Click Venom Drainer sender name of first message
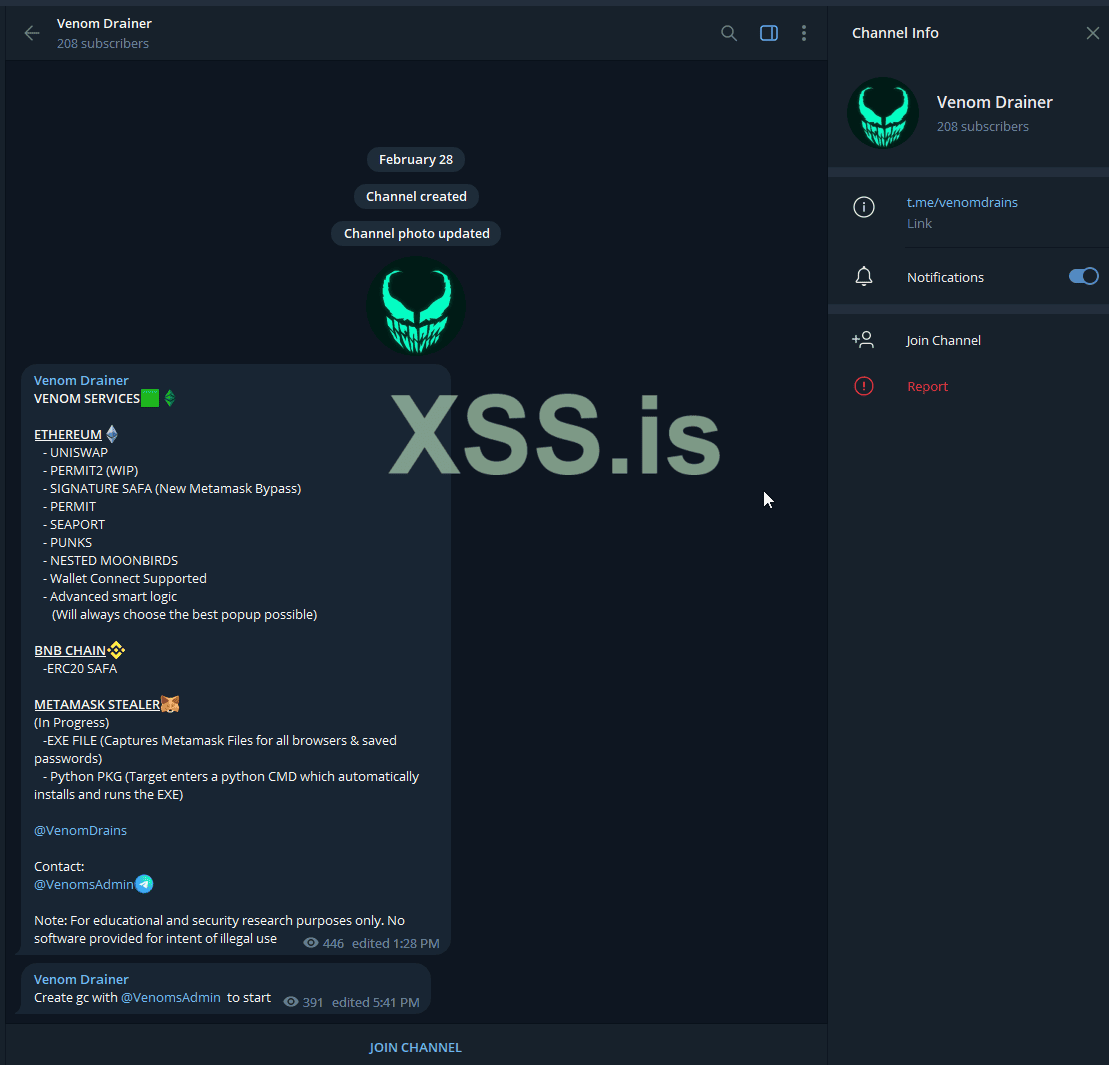1109x1065 pixels. pyautogui.click(x=81, y=380)
